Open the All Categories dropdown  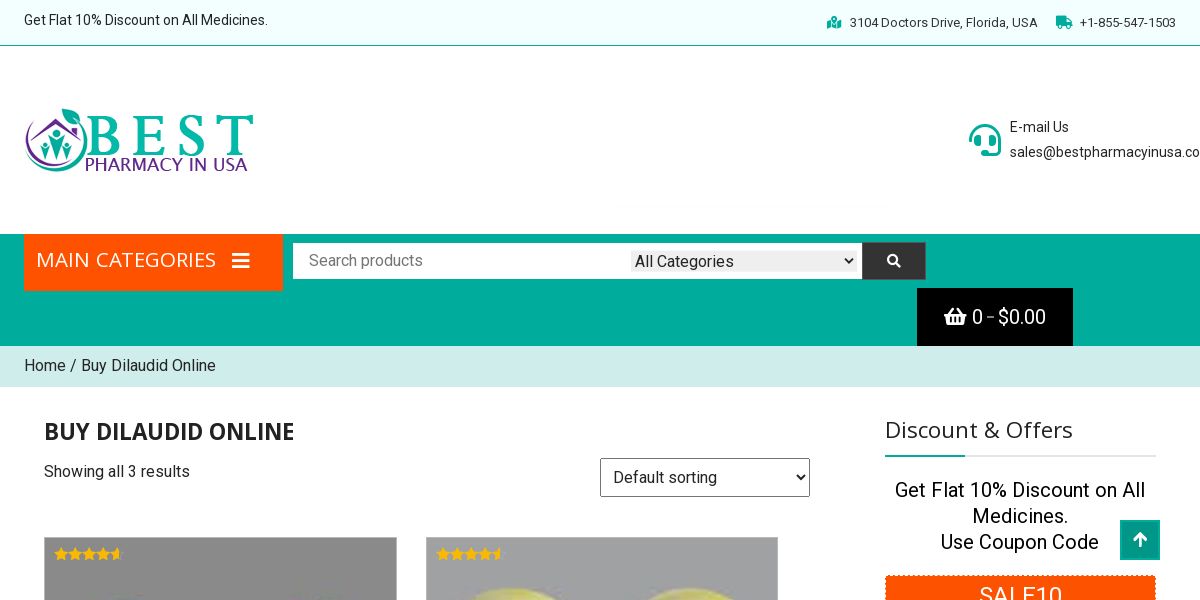click(x=745, y=261)
